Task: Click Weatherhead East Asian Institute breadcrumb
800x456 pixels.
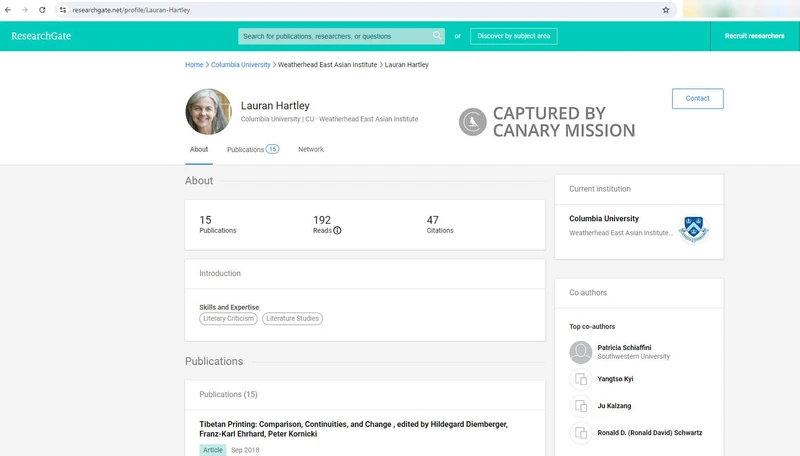Action: pos(328,65)
